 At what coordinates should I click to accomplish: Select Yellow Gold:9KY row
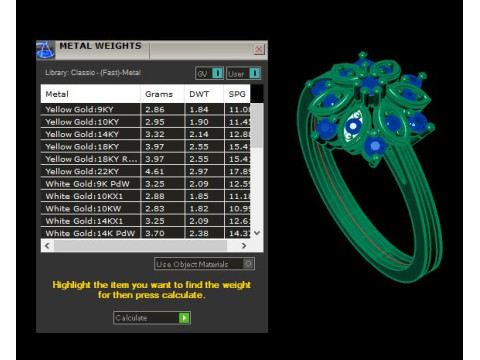point(146,109)
